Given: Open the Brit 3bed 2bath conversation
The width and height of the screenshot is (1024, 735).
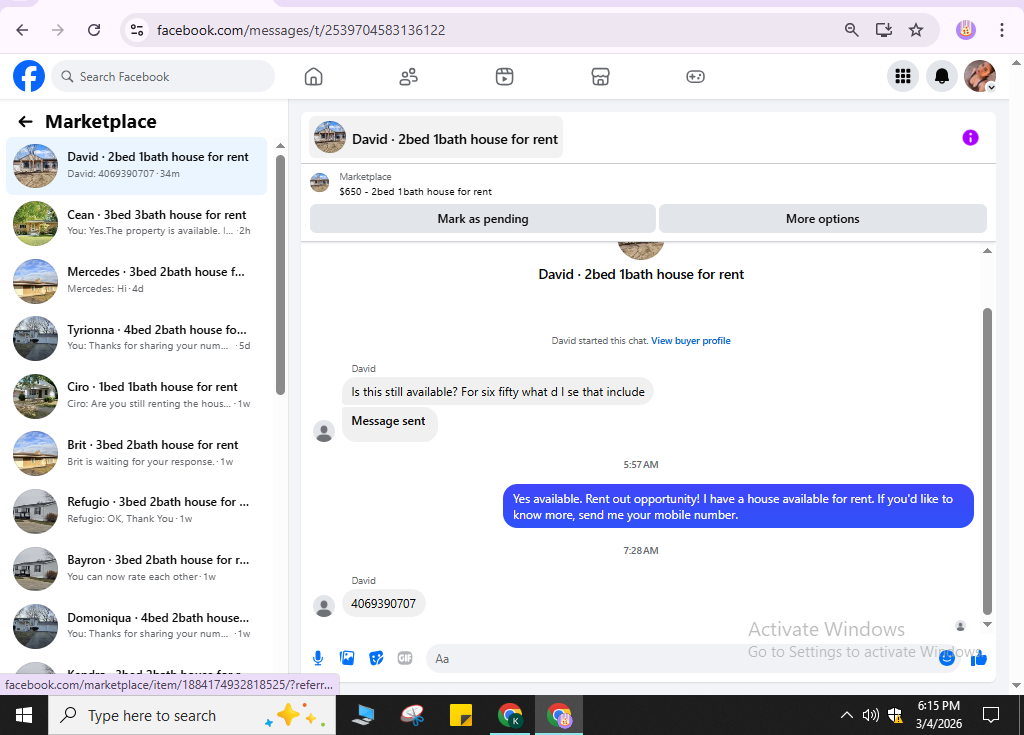Looking at the screenshot, I should point(136,453).
